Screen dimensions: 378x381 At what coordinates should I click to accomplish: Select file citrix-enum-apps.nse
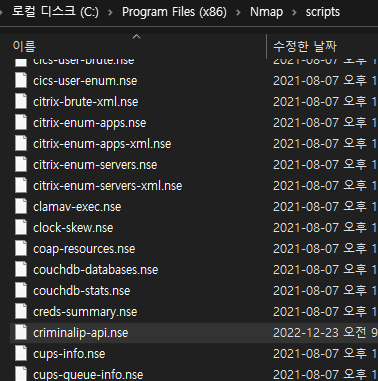pos(90,123)
